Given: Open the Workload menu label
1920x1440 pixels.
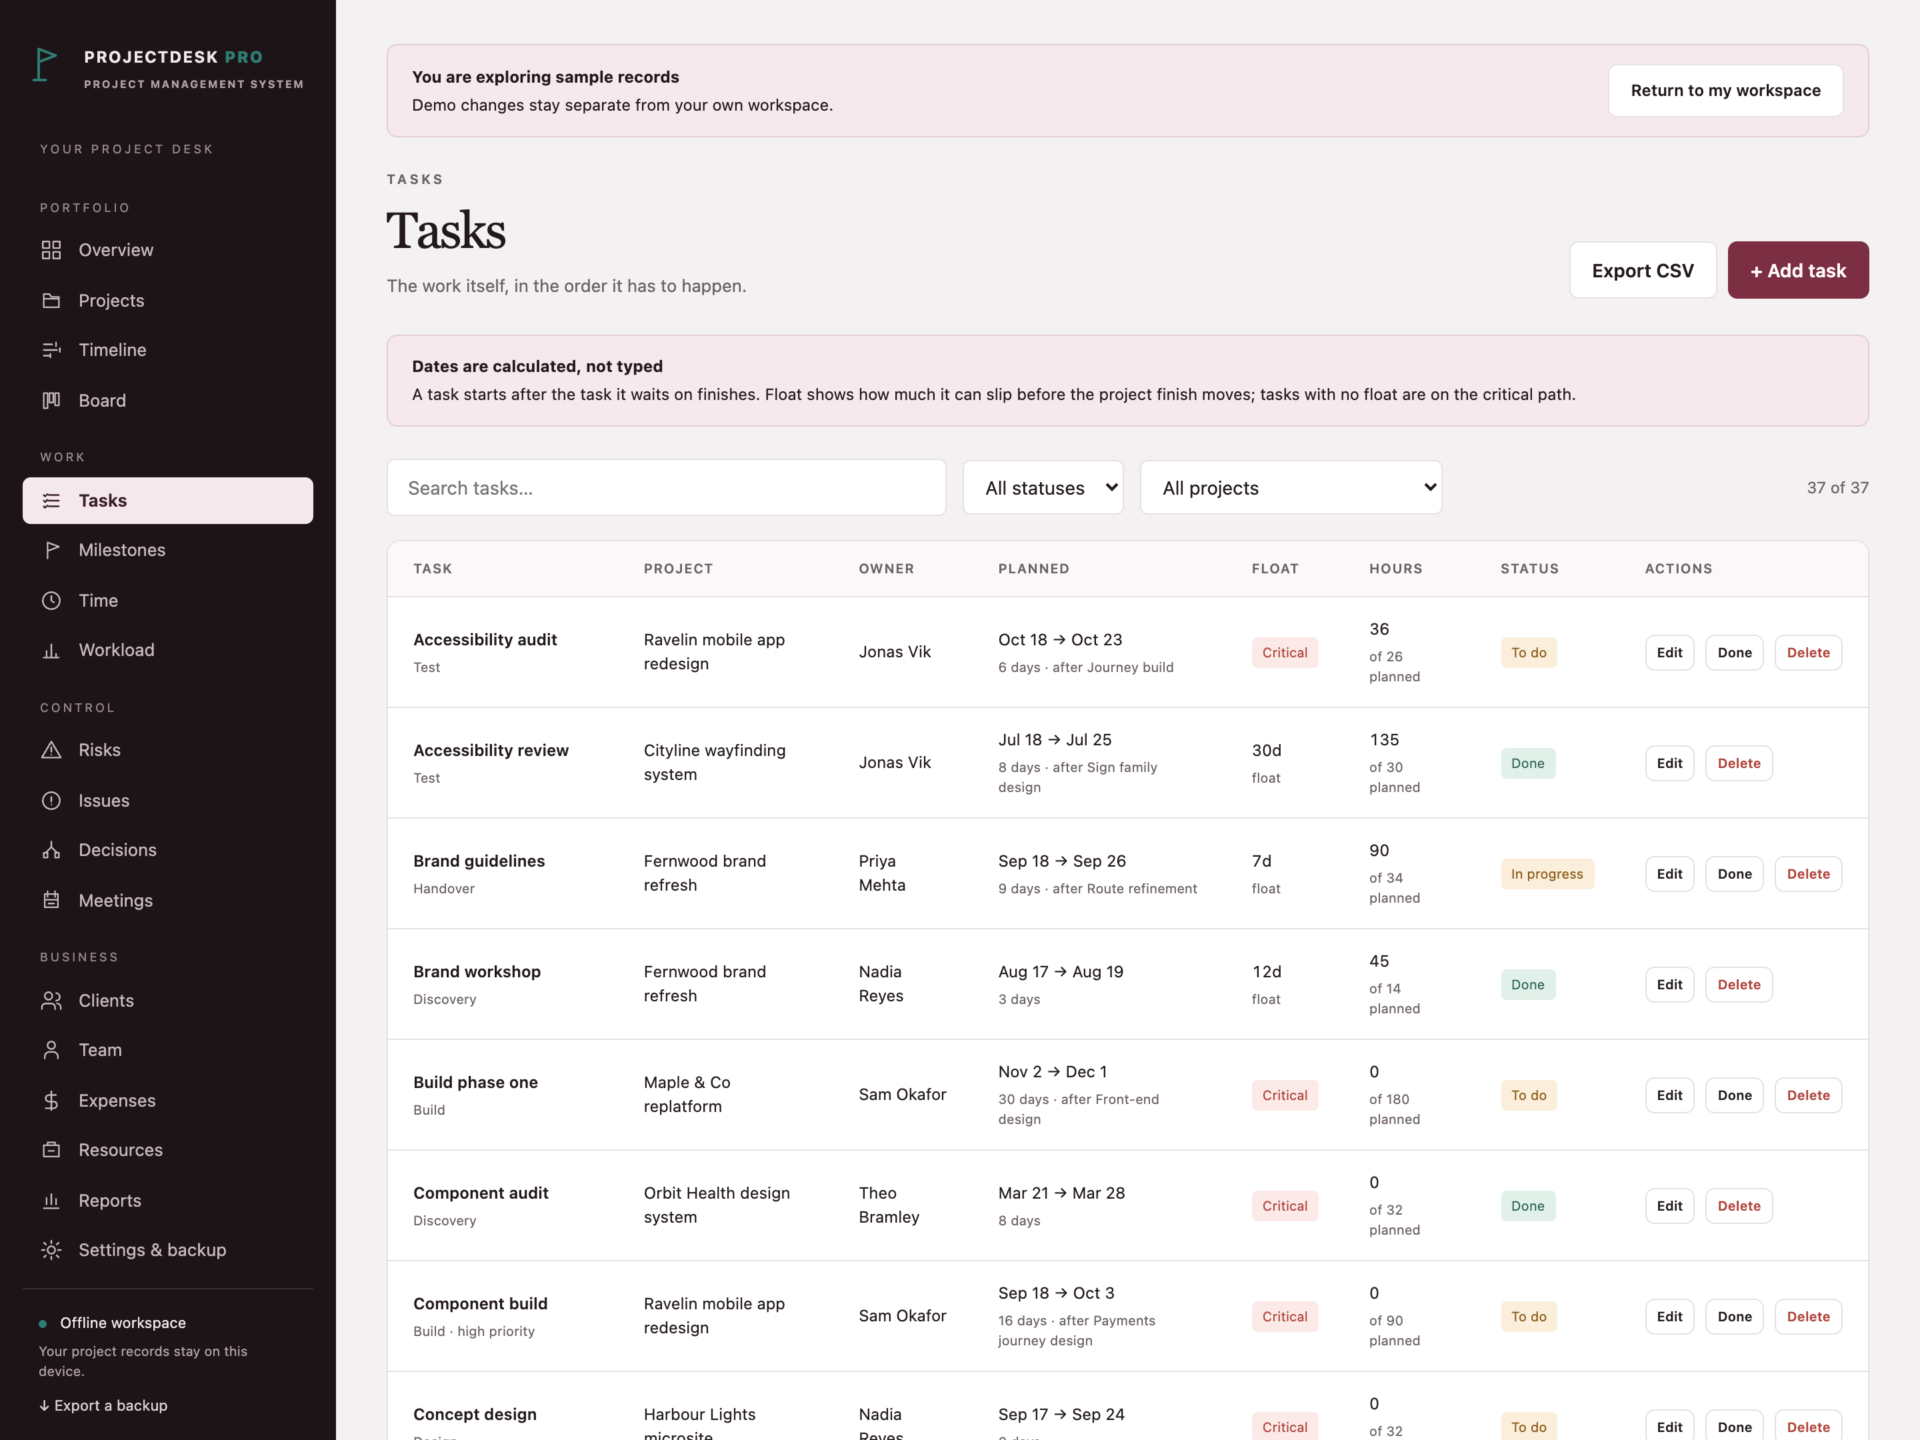Looking at the screenshot, I should pyautogui.click(x=116, y=650).
